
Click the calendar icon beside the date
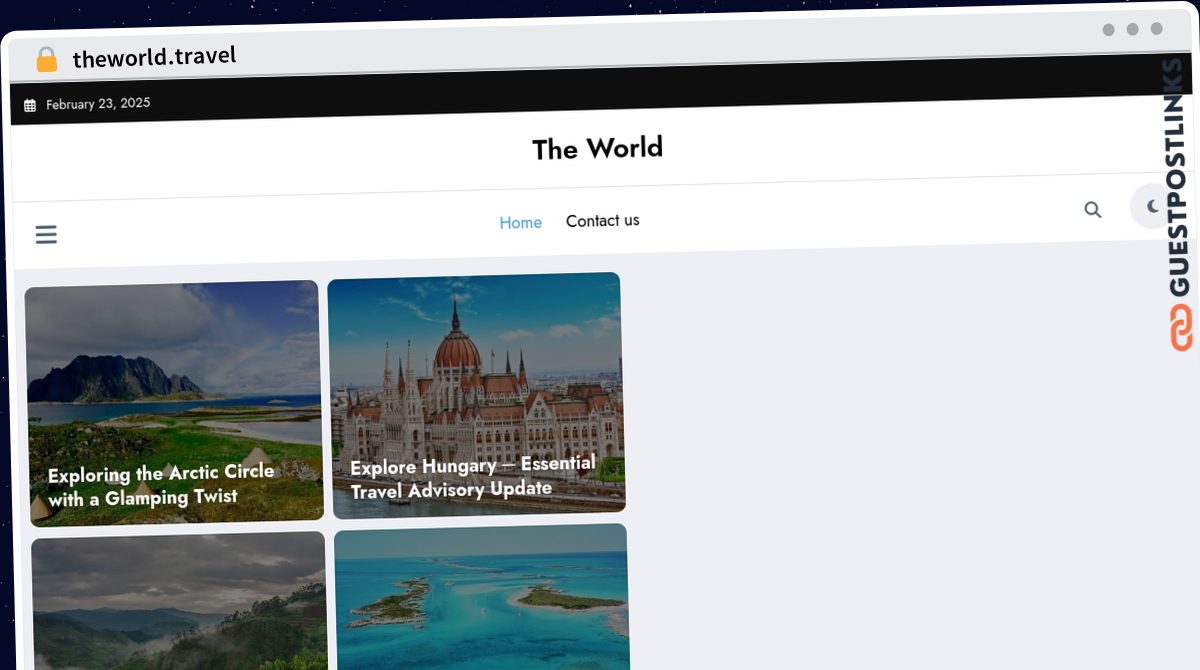30,105
